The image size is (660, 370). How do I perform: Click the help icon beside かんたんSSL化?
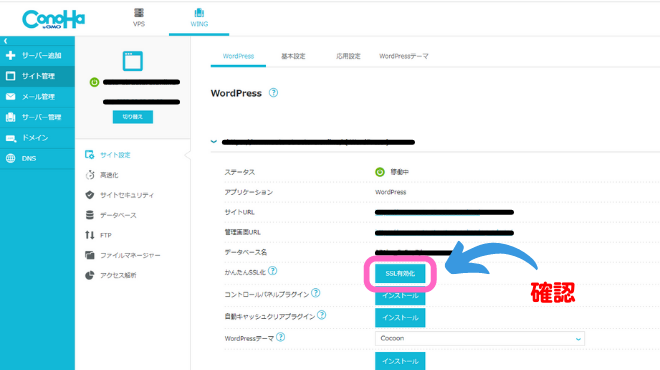(273, 271)
